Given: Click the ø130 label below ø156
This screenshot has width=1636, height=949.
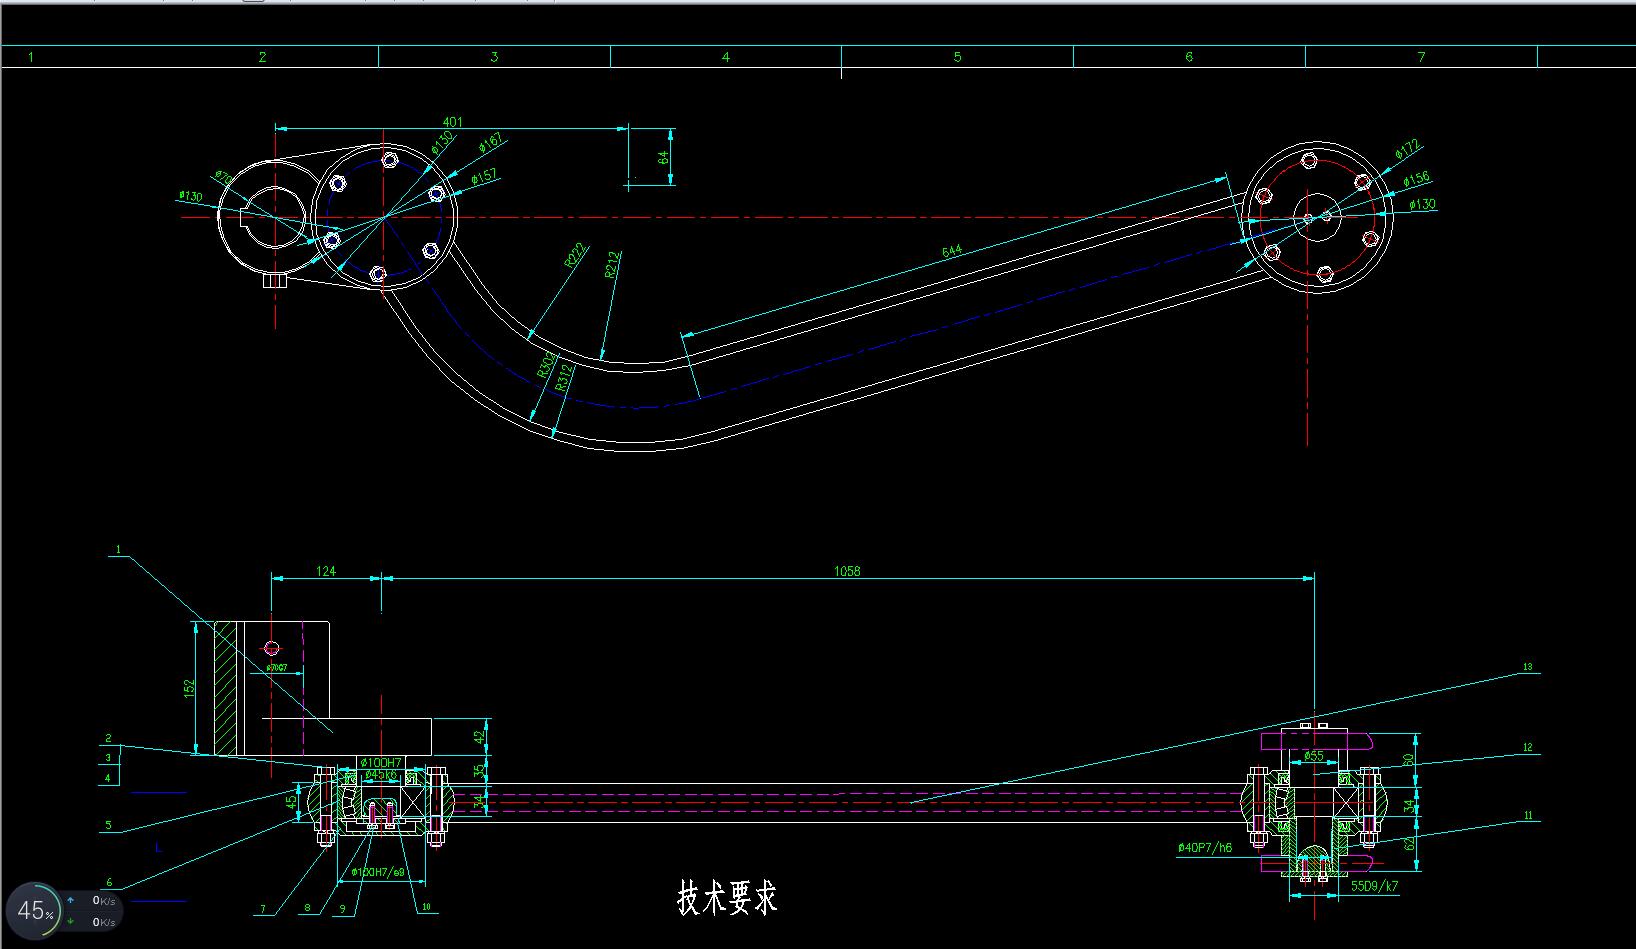Looking at the screenshot, I should pyautogui.click(x=1422, y=204).
